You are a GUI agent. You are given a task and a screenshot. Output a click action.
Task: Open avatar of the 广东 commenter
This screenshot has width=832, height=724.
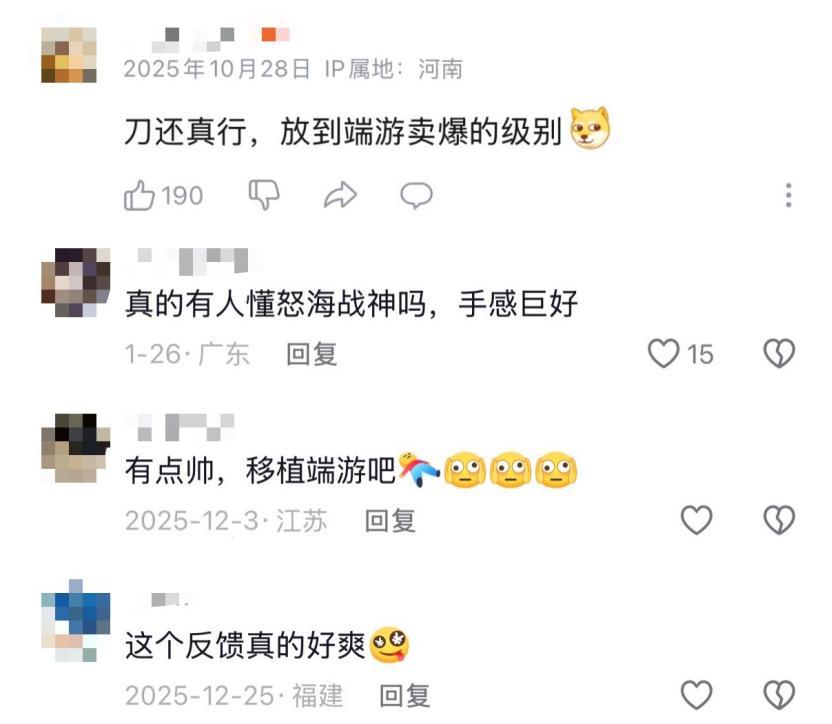[75, 282]
